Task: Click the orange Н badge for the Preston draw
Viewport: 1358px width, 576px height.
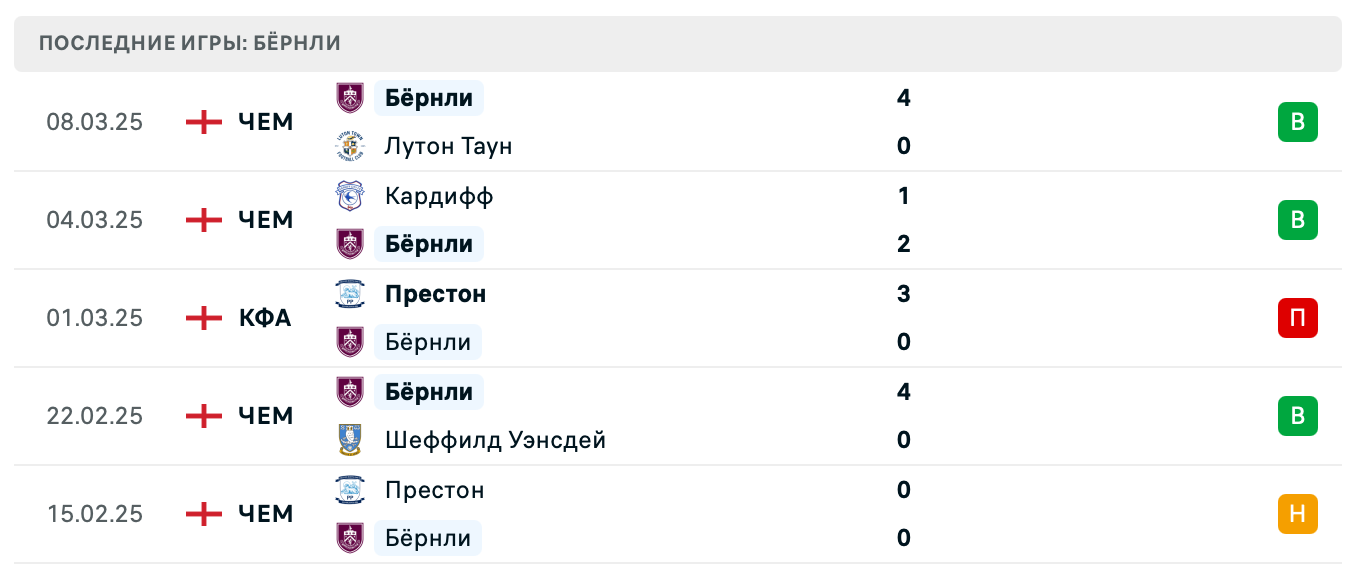Action: [x=1297, y=514]
